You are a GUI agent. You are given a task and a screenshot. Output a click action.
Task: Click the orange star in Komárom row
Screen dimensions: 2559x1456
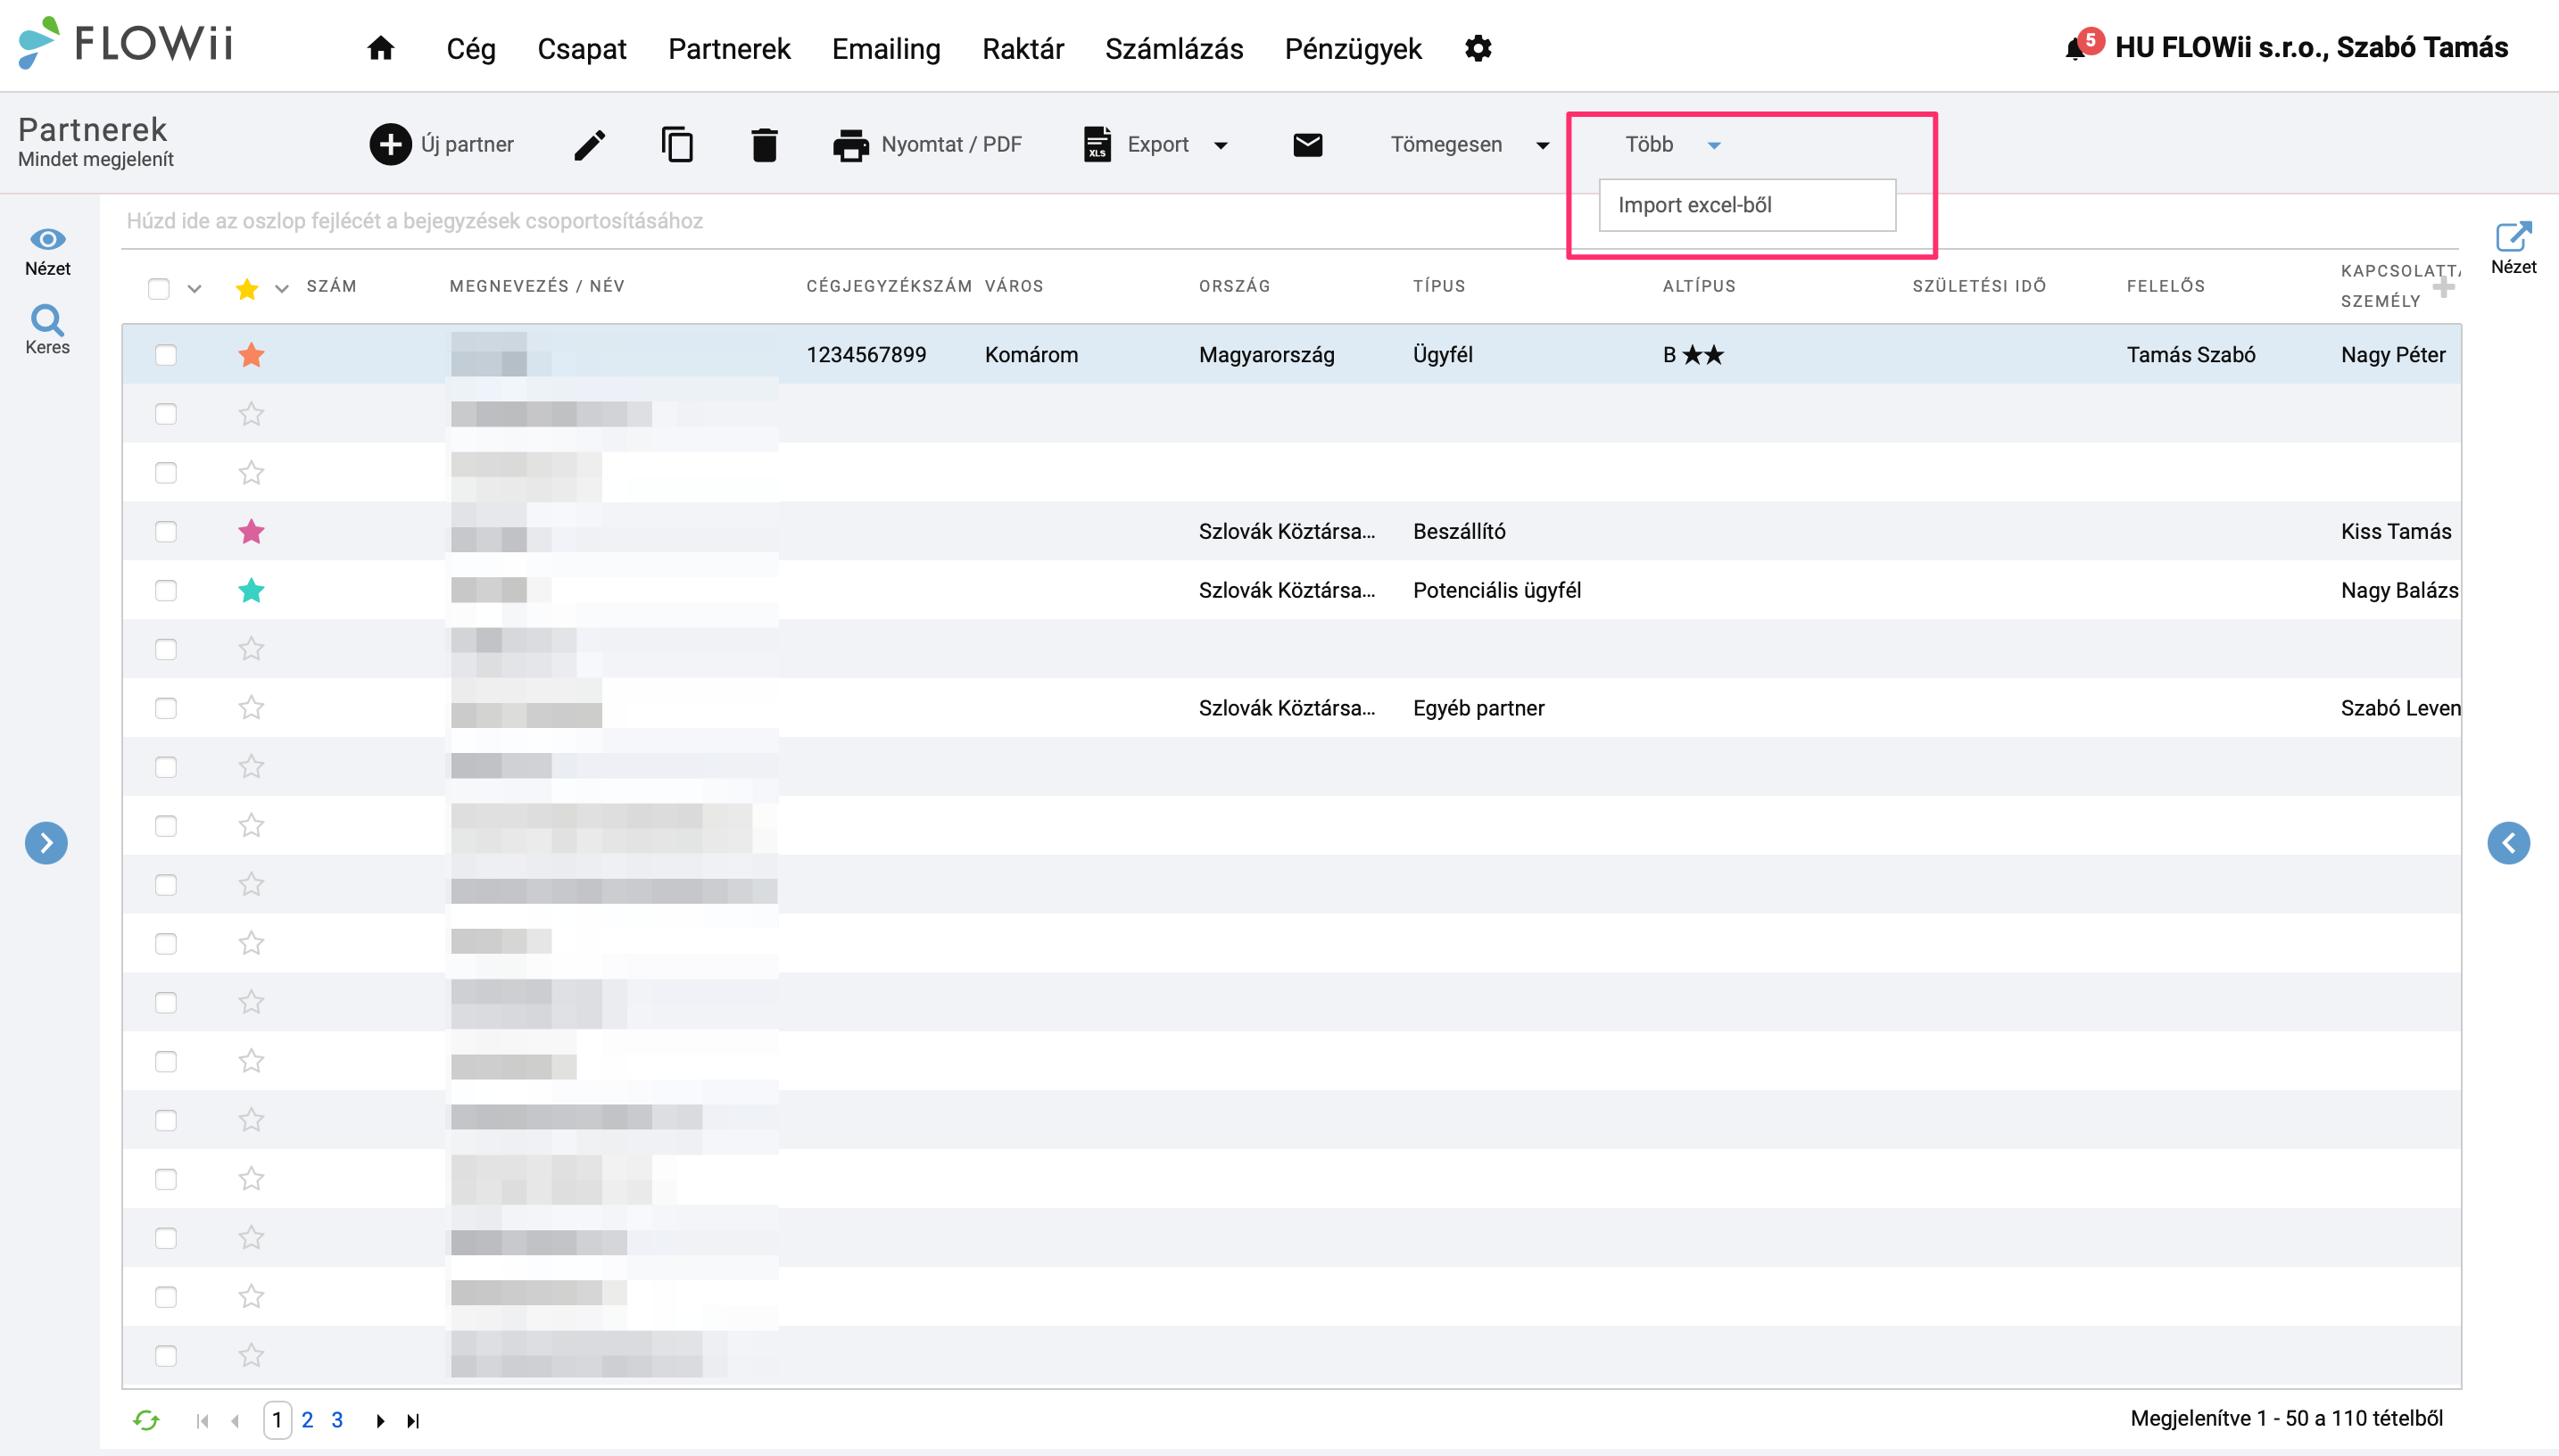click(x=251, y=354)
